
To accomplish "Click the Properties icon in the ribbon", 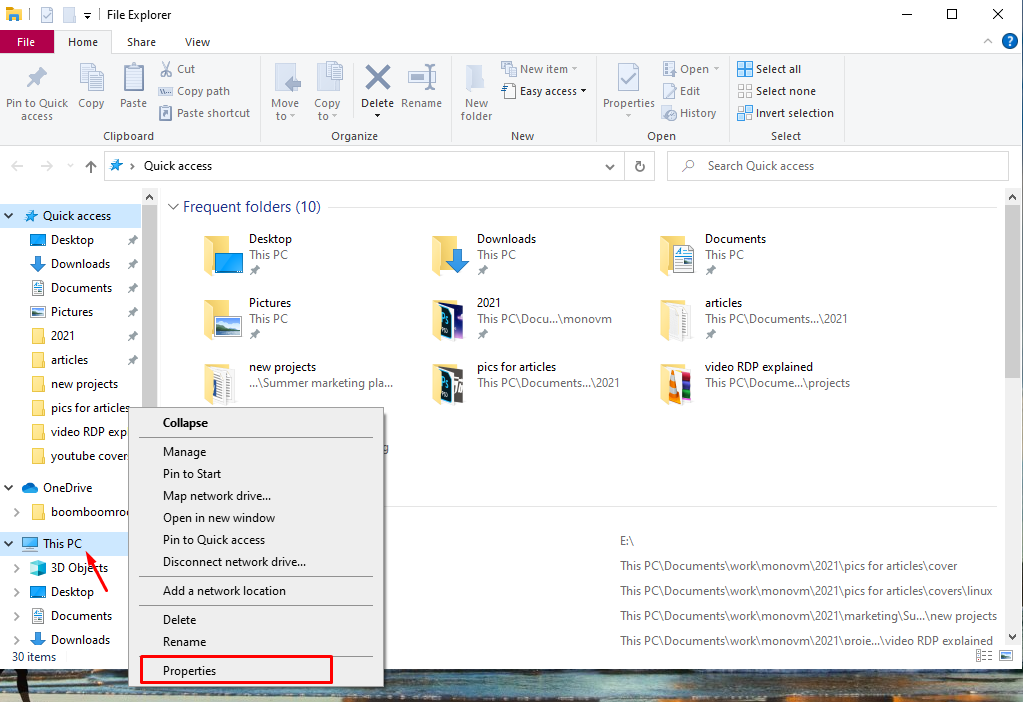I will [x=628, y=80].
